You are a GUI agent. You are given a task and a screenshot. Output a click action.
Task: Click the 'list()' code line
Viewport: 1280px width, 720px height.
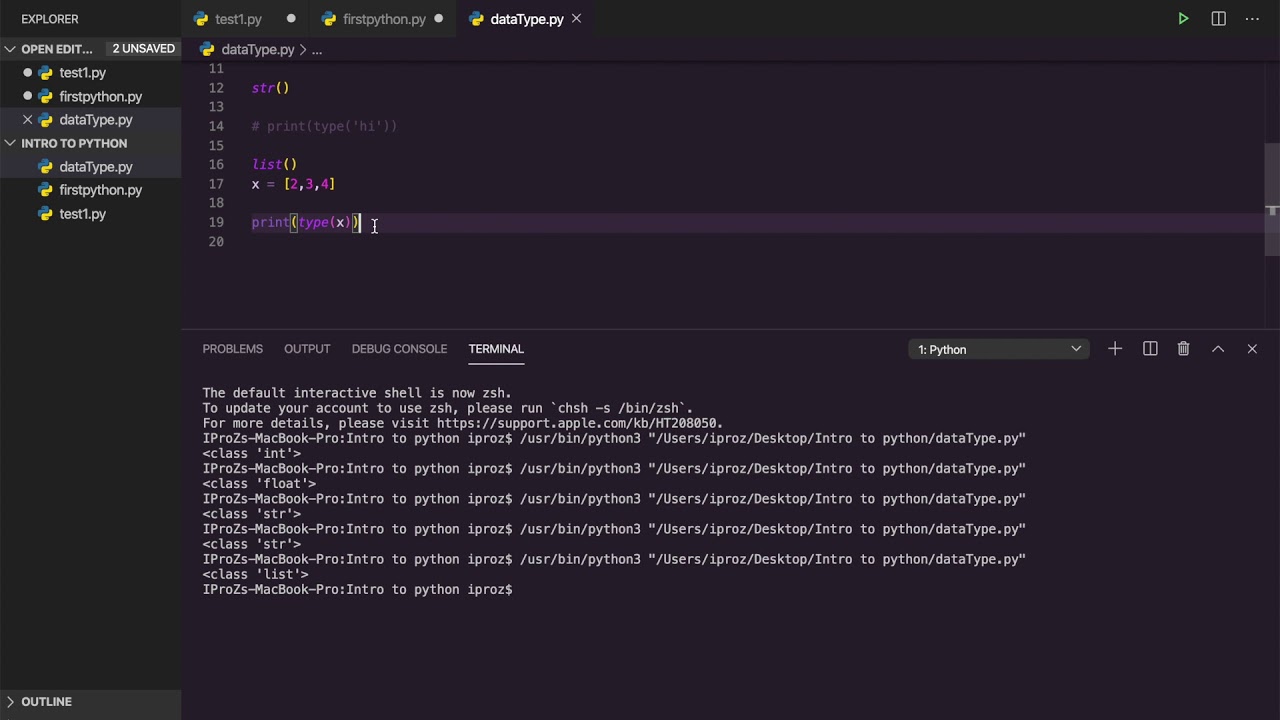click(x=274, y=165)
